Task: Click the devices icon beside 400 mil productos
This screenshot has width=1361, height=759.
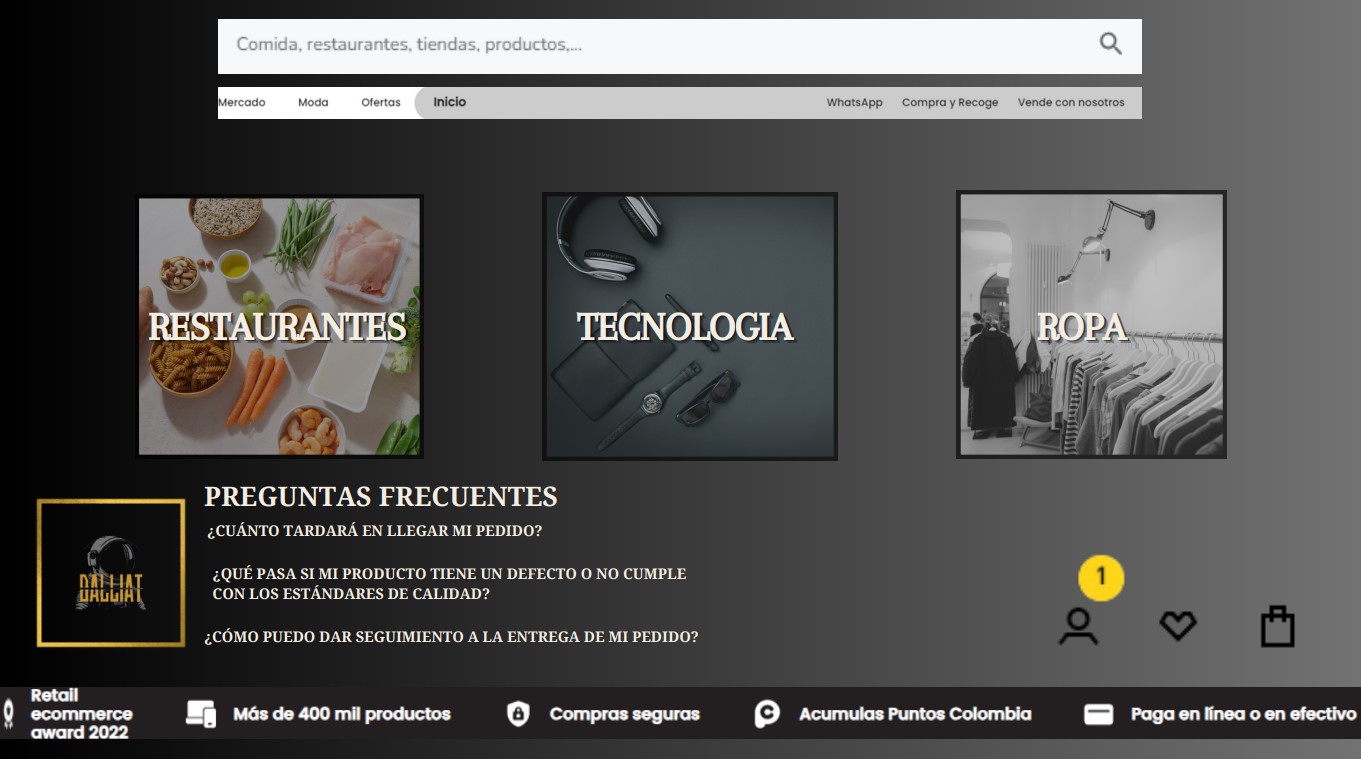Action: point(201,714)
